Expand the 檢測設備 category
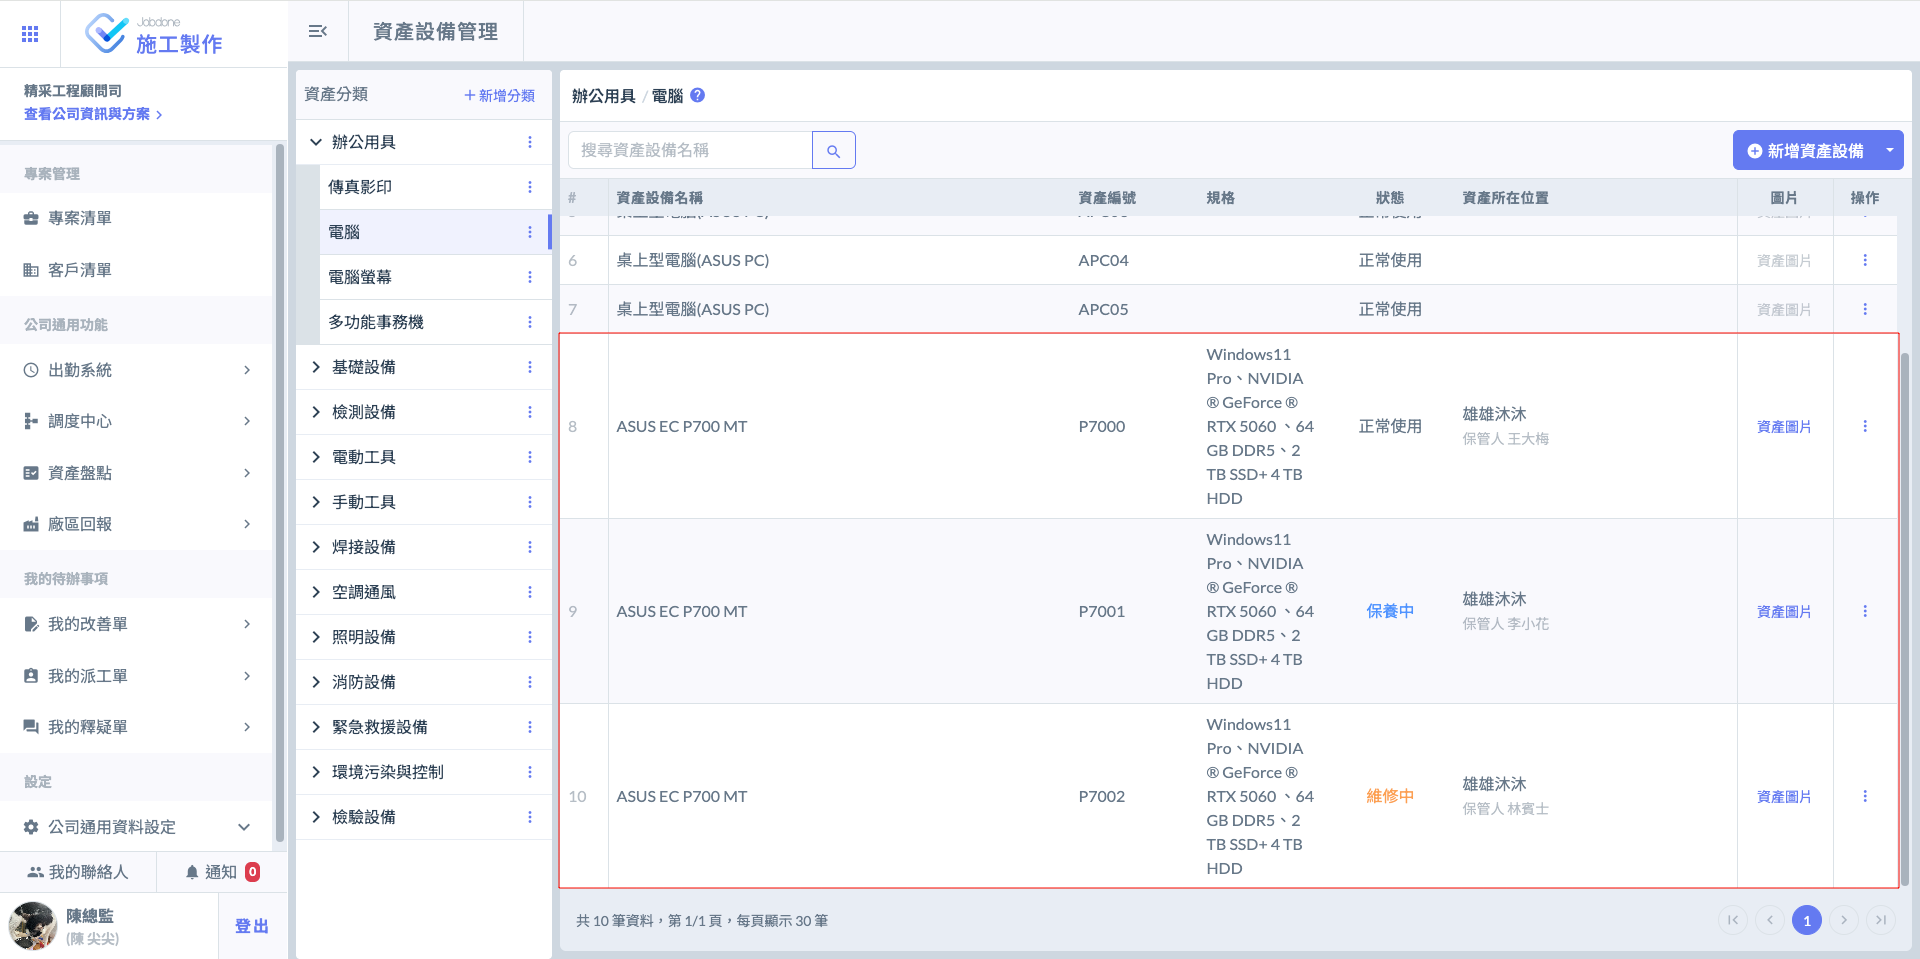Screen dimensions: 1920x959 click(x=316, y=412)
